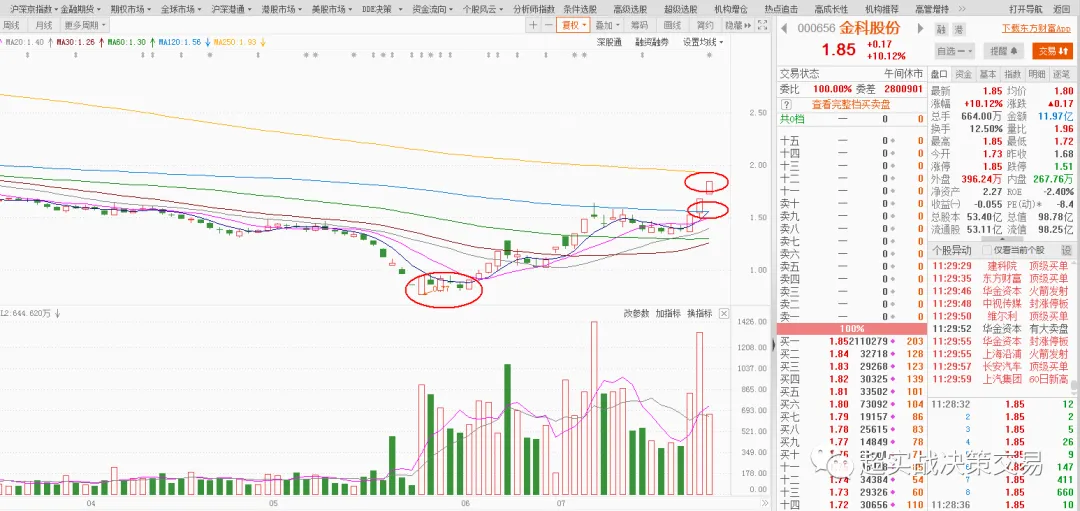This screenshot has height=511, width=1080.
Task: Click MA120:1.56 moving average label
Action: pyautogui.click(x=180, y=42)
